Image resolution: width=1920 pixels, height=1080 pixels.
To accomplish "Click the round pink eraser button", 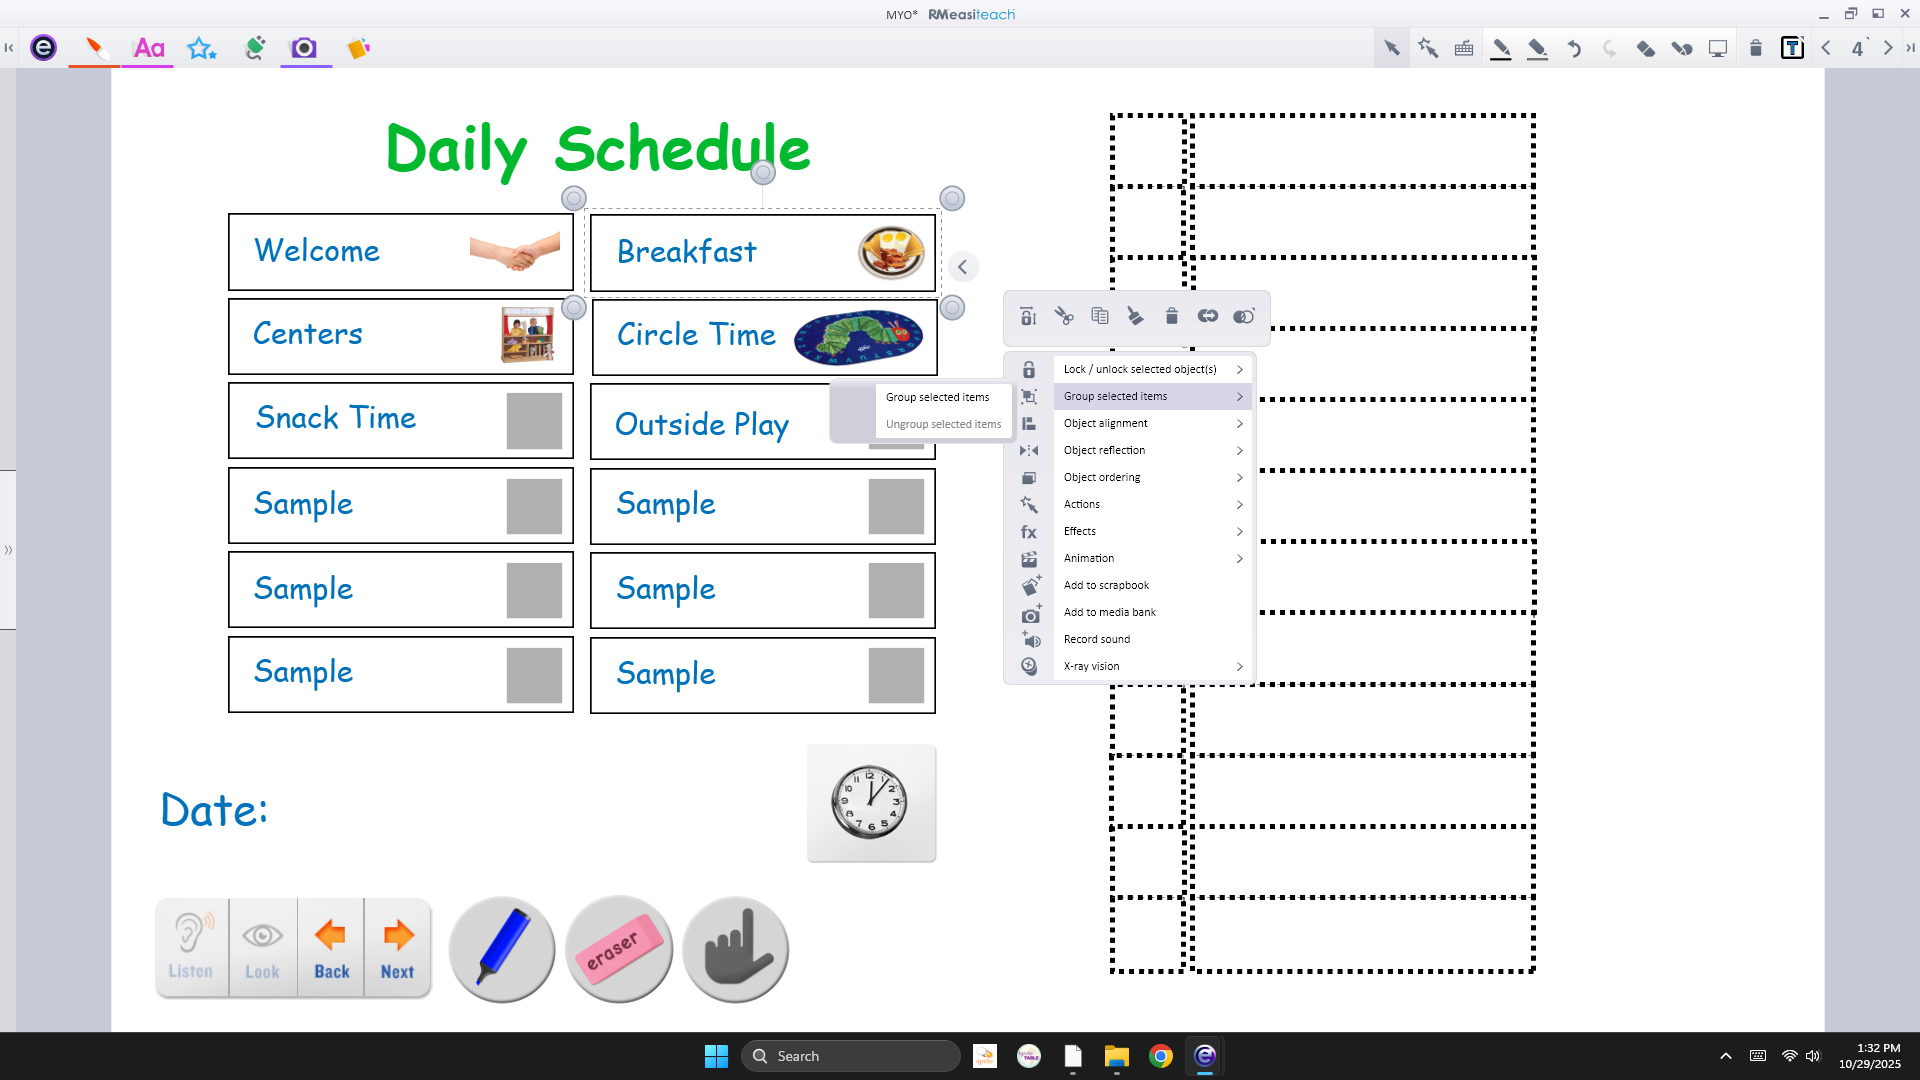I will [x=619, y=949].
